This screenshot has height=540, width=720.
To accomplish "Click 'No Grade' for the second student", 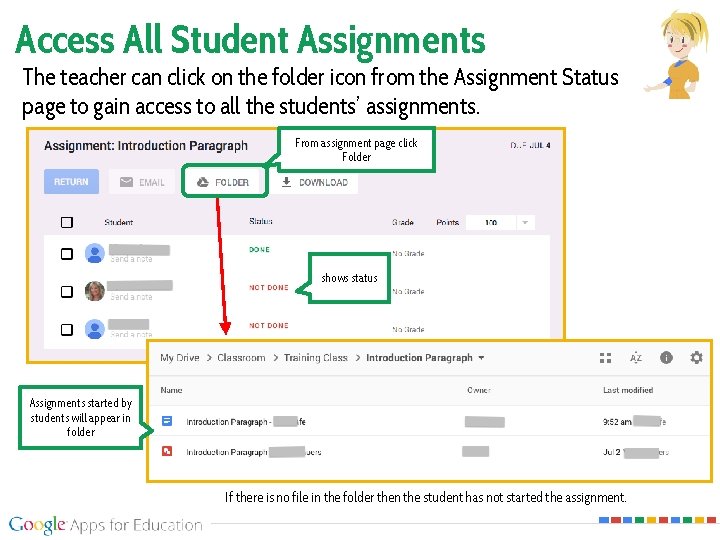I will pyautogui.click(x=408, y=292).
